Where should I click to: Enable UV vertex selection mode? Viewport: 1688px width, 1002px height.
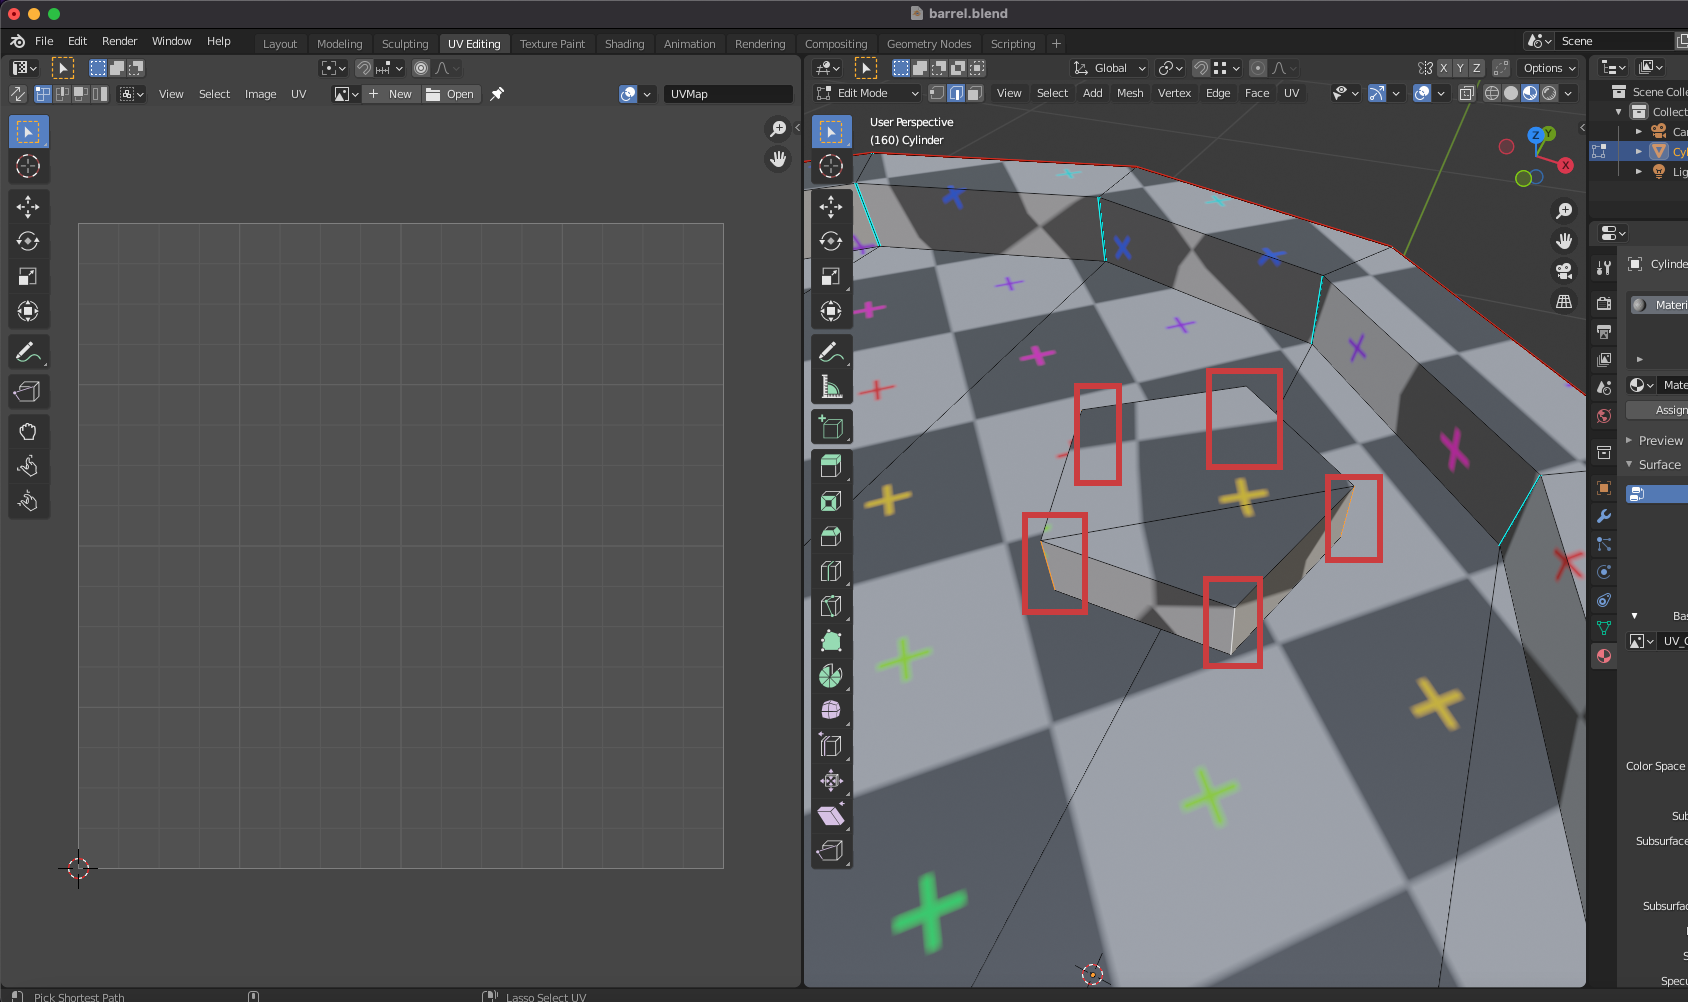43,94
